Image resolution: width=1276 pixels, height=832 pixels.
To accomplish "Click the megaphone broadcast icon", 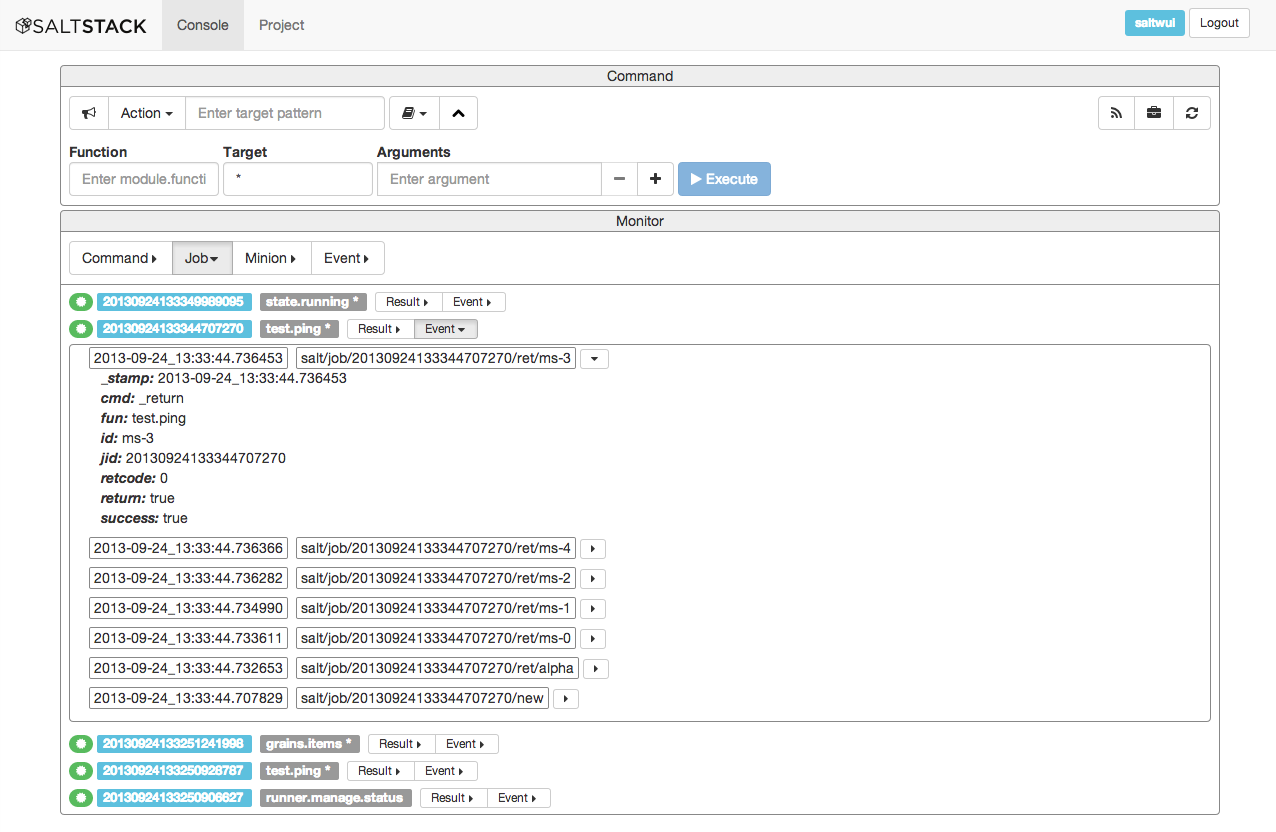I will coord(88,112).
